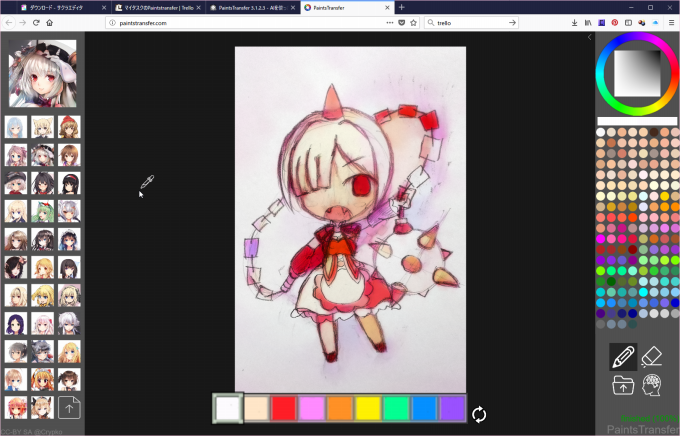Go to the browser home page

[49, 23]
